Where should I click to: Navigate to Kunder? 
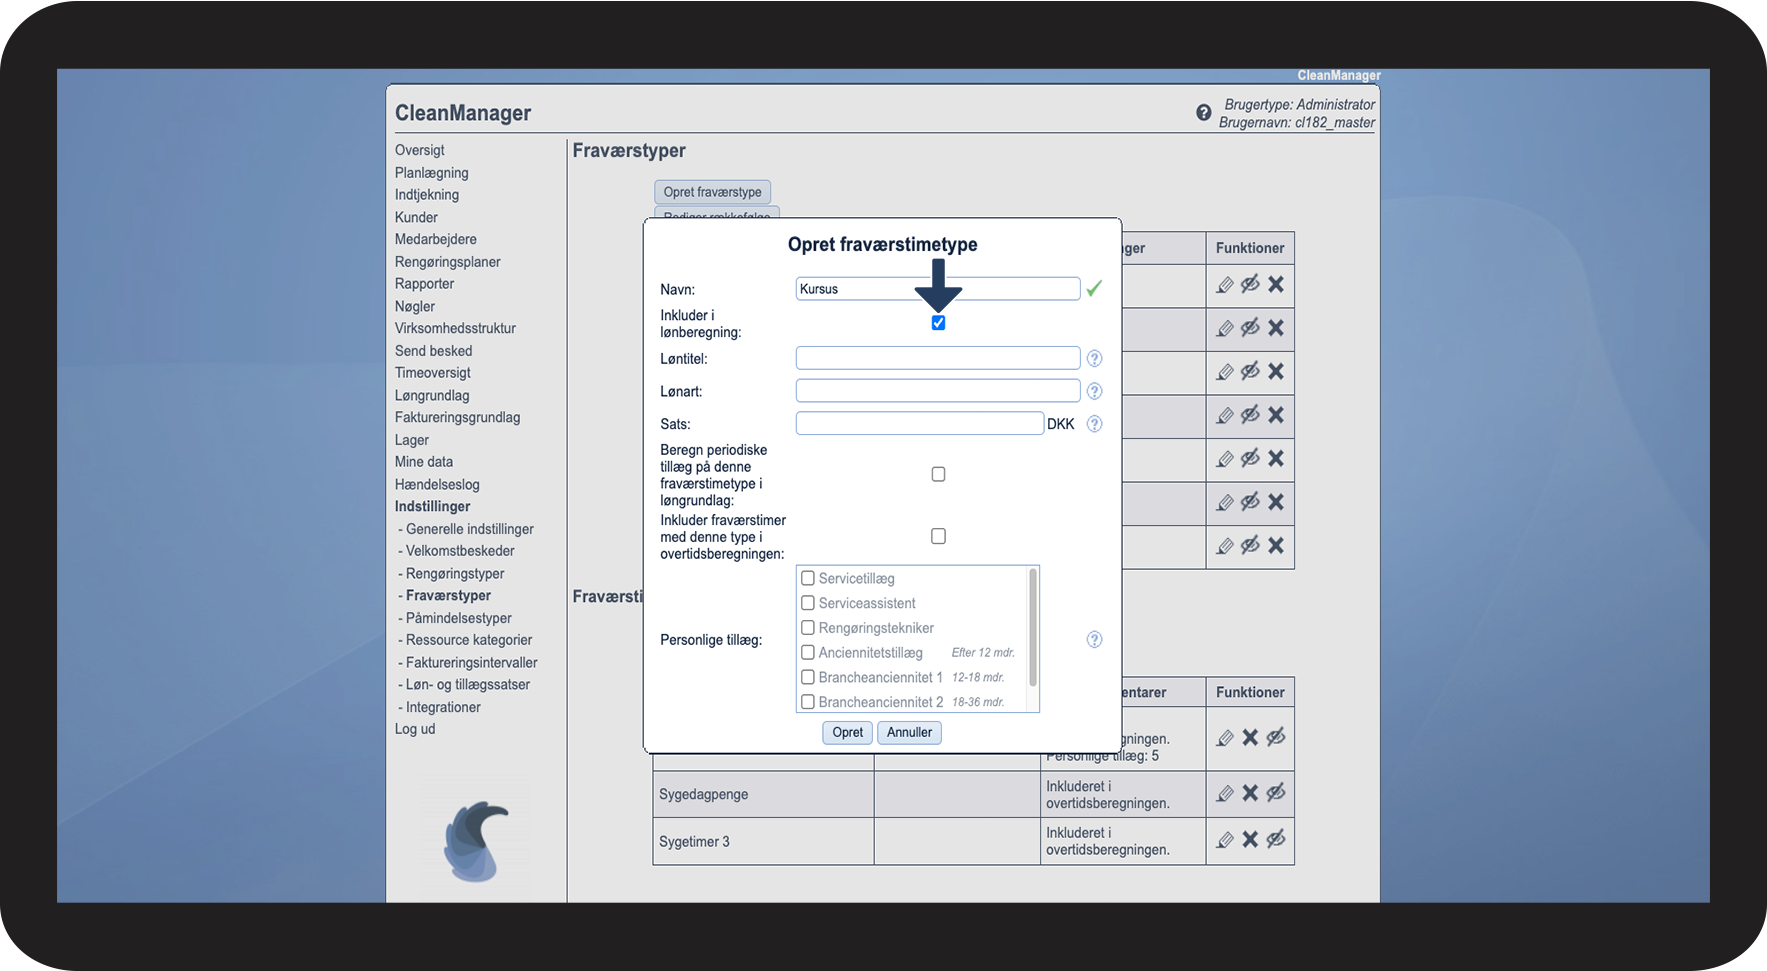pos(416,217)
